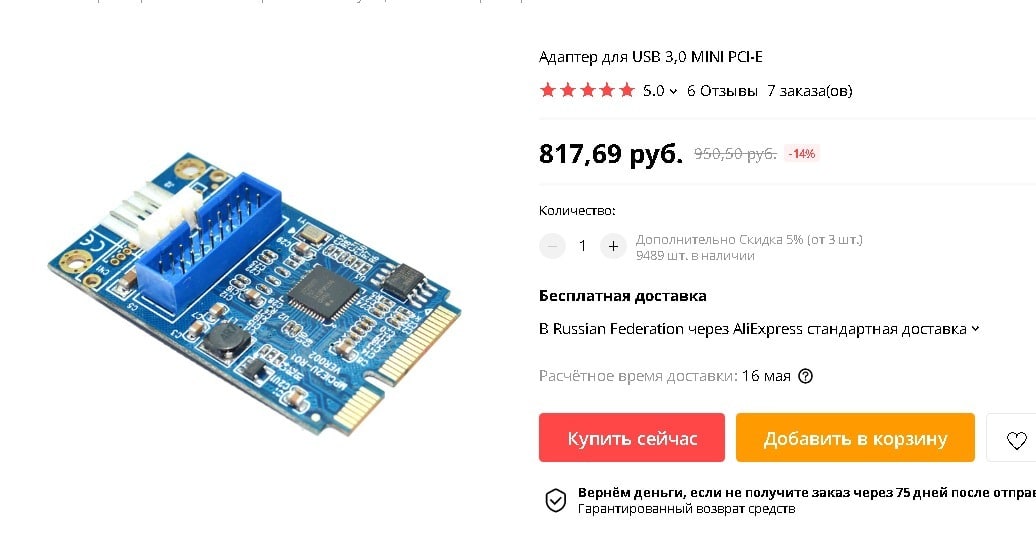Viewport: 1036px width, 533px height.
Task: Open the AliExpress standard delivery dropdown
Action: [759, 329]
